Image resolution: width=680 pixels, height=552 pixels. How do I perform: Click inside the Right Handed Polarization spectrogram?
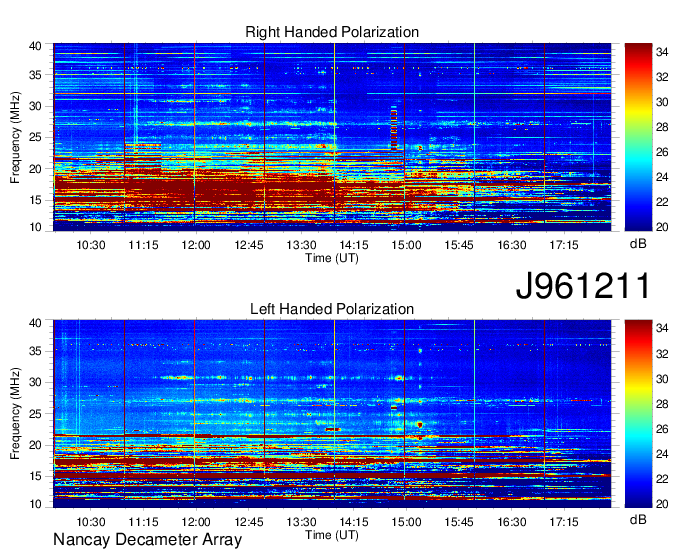pos(332,137)
